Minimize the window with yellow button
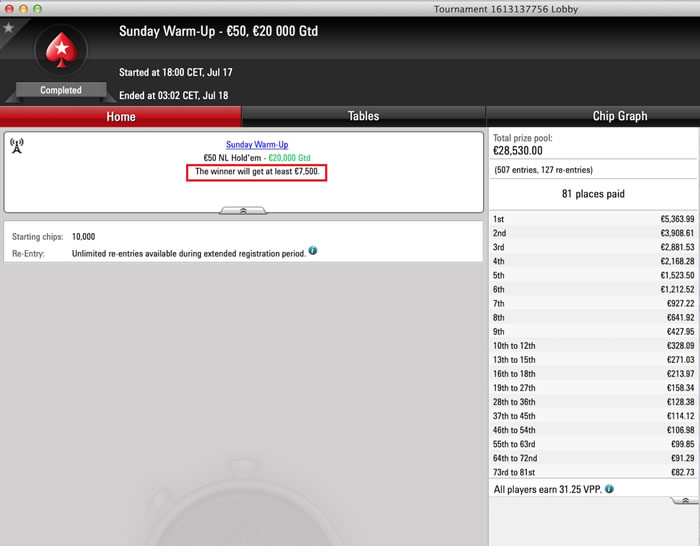This screenshot has width=700, height=546. [25, 8]
